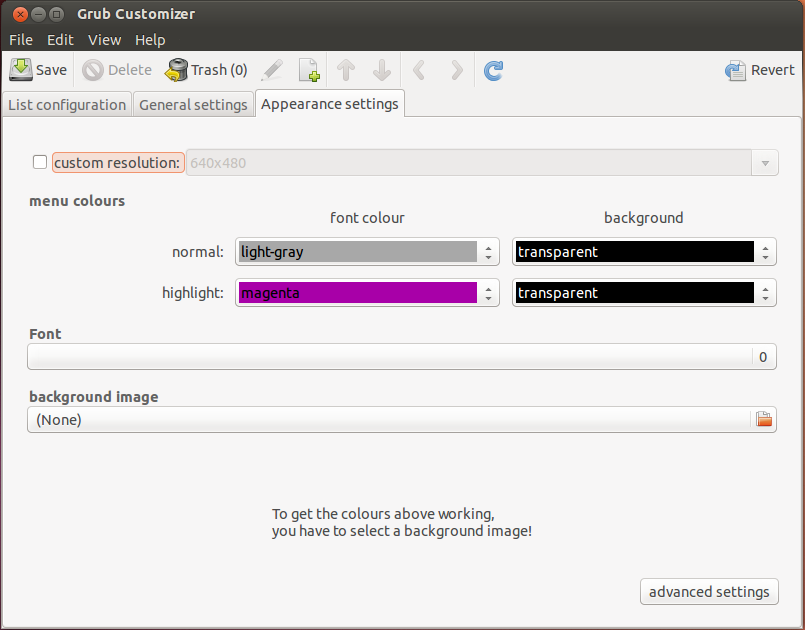Click the folder icon for background image
The width and height of the screenshot is (805, 630).
click(x=764, y=420)
